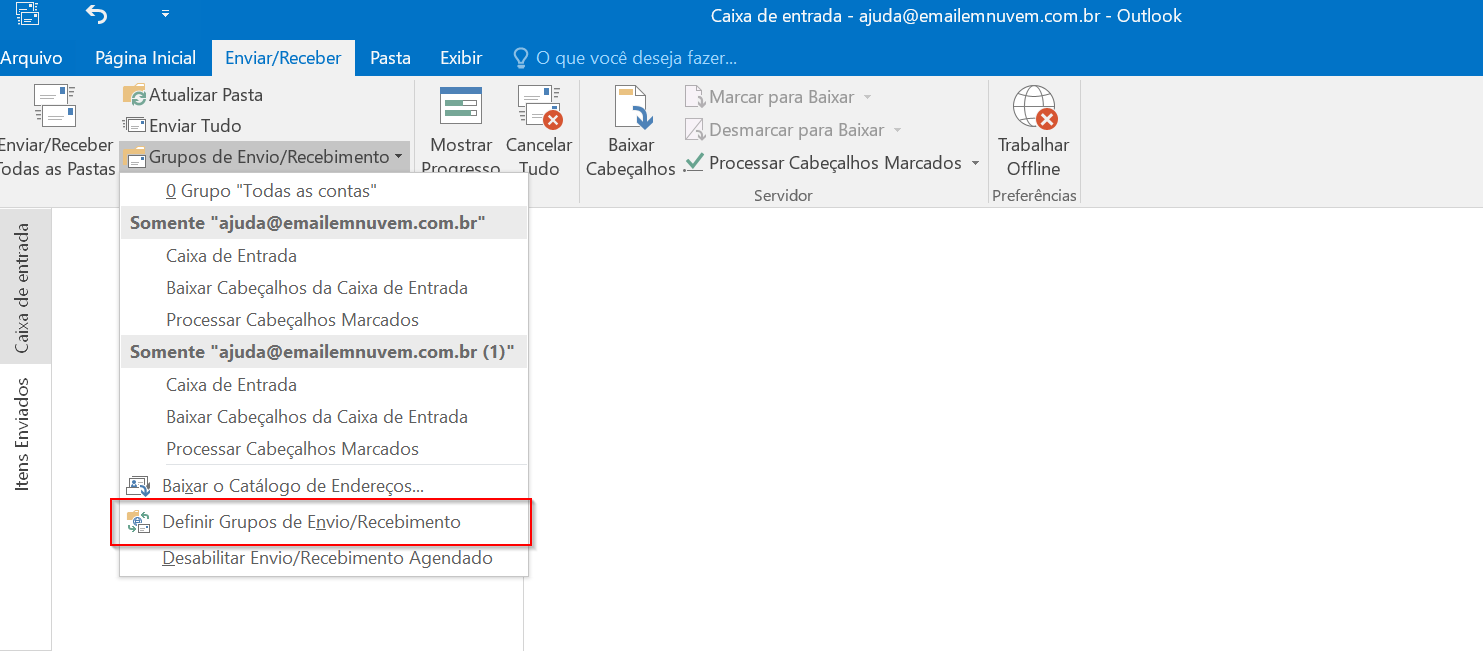Click Atualizar Pasta in the ribbon
The height and width of the screenshot is (651, 1483).
(x=193, y=95)
